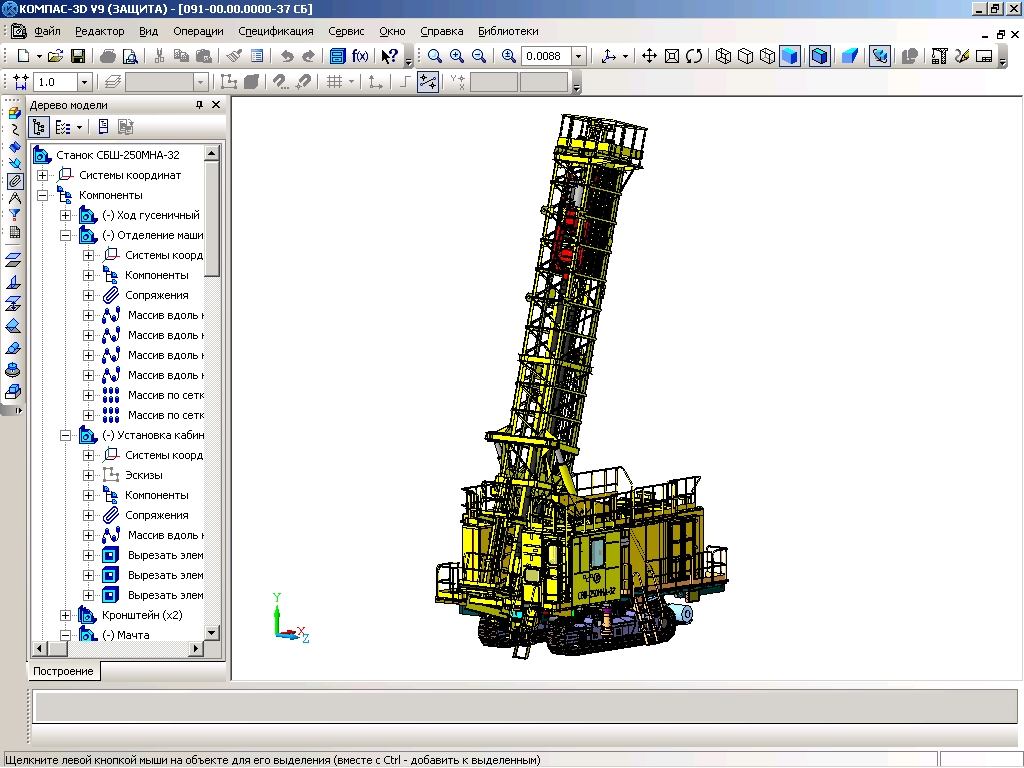Open the Операции menu

point(198,31)
